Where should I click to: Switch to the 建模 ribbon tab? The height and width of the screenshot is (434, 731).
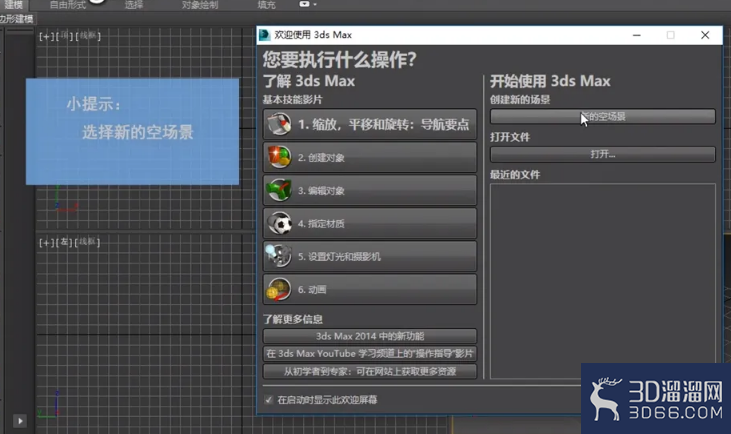(14, 5)
